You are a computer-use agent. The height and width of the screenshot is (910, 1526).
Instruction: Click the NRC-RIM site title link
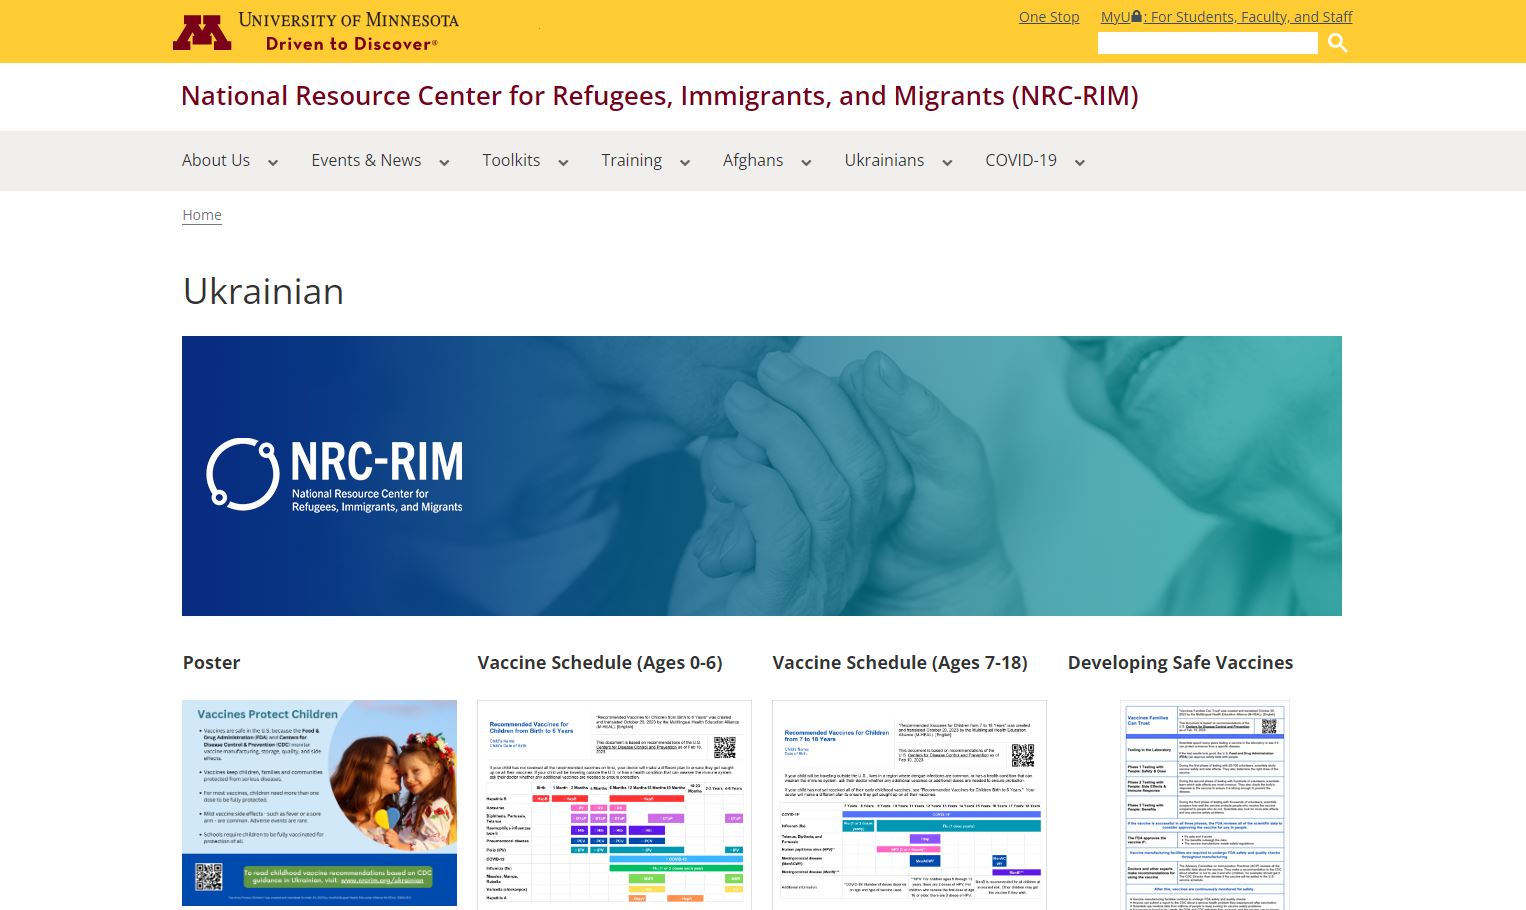pyautogui.click(x=659, y=96)
